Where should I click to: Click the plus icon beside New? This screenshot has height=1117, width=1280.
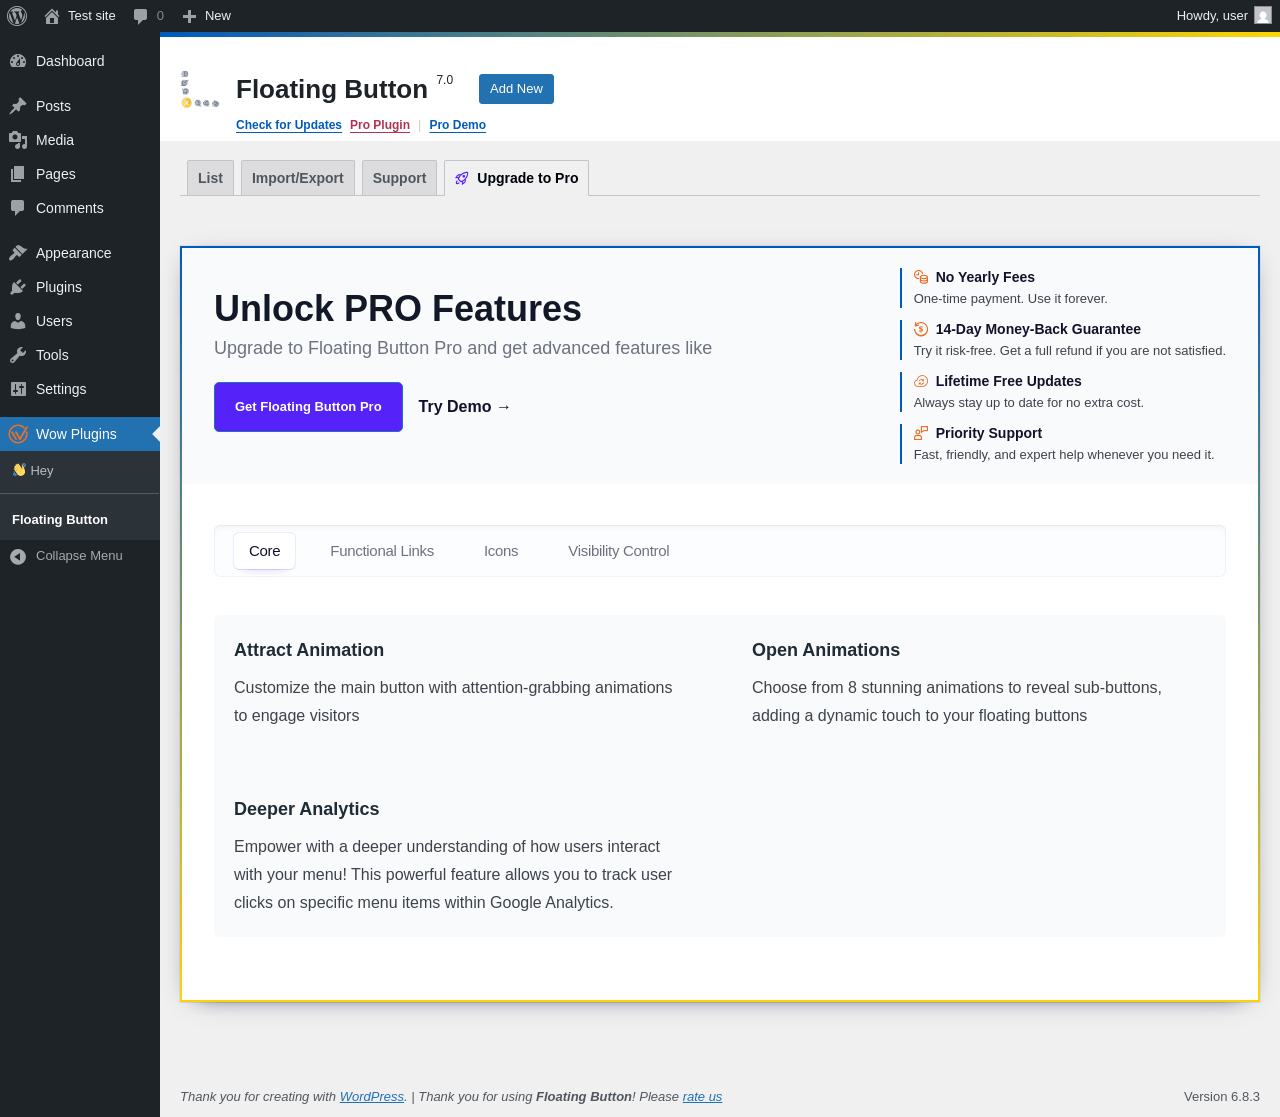[189, 16]
